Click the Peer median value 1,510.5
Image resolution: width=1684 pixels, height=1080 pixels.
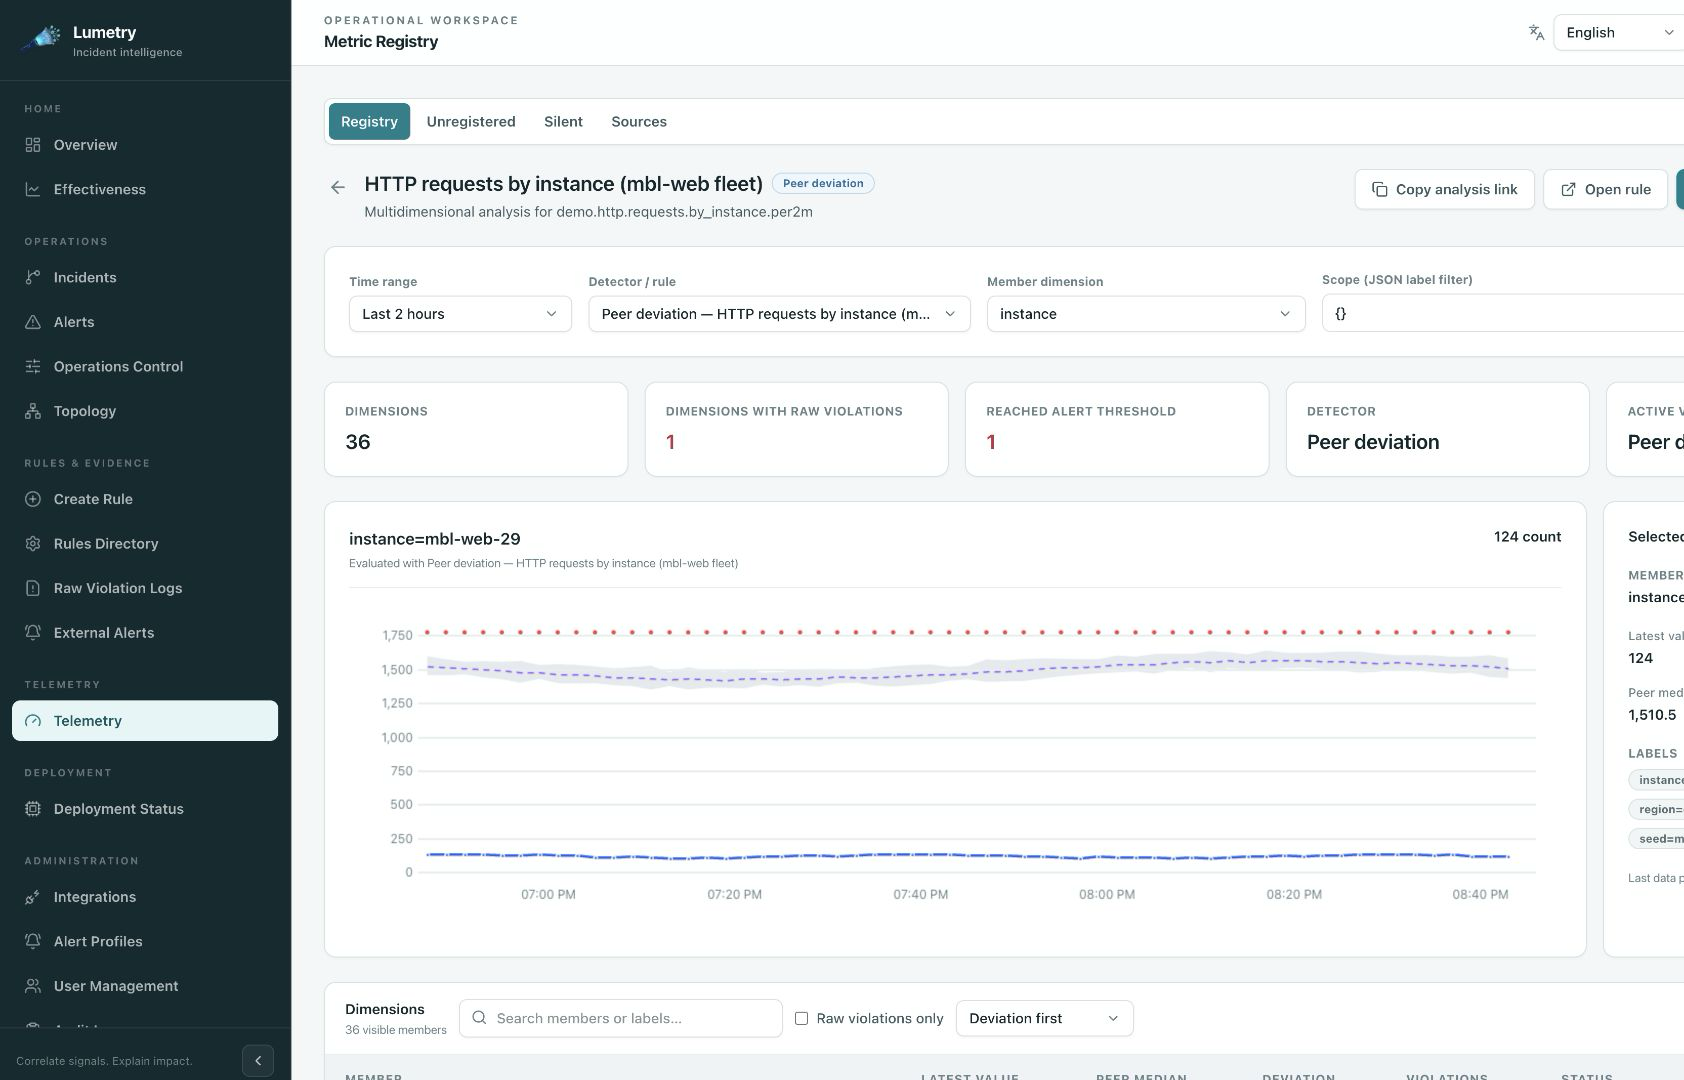coord(1652,715)
